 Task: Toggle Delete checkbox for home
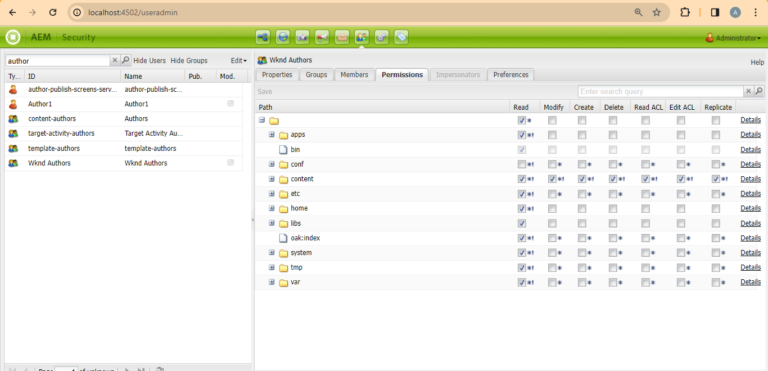[613, 209]
